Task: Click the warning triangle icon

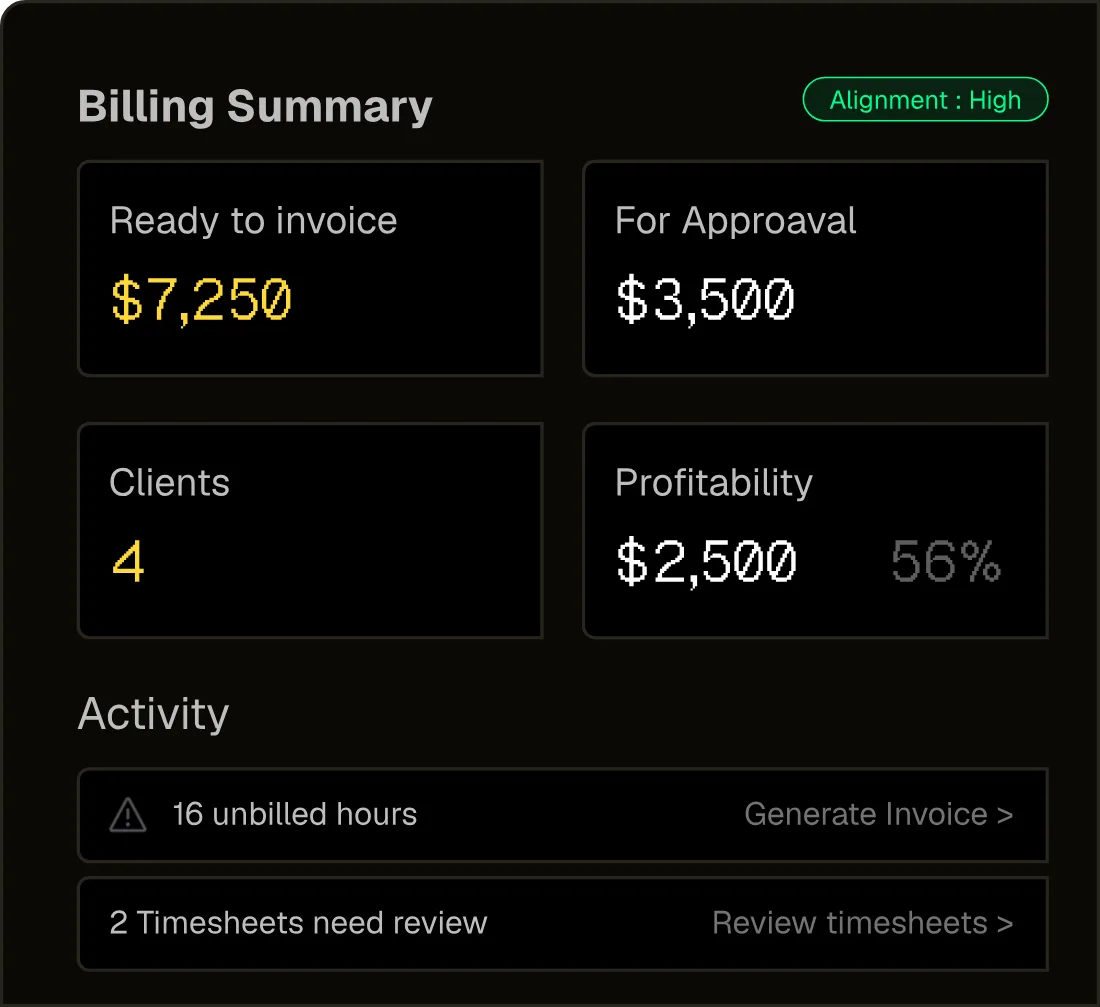Action: pos(128,815)
